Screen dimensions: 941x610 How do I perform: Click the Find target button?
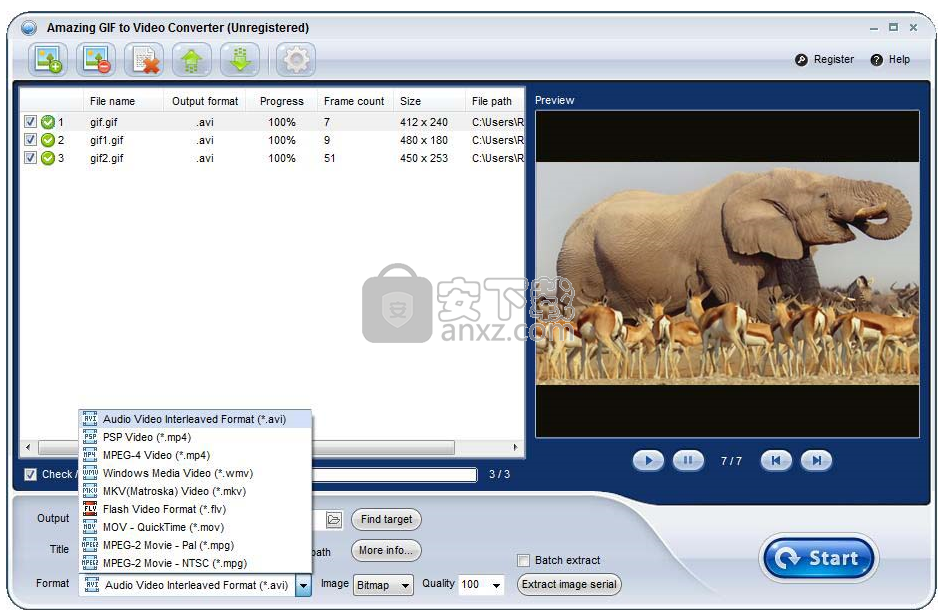tap(386, 519)
